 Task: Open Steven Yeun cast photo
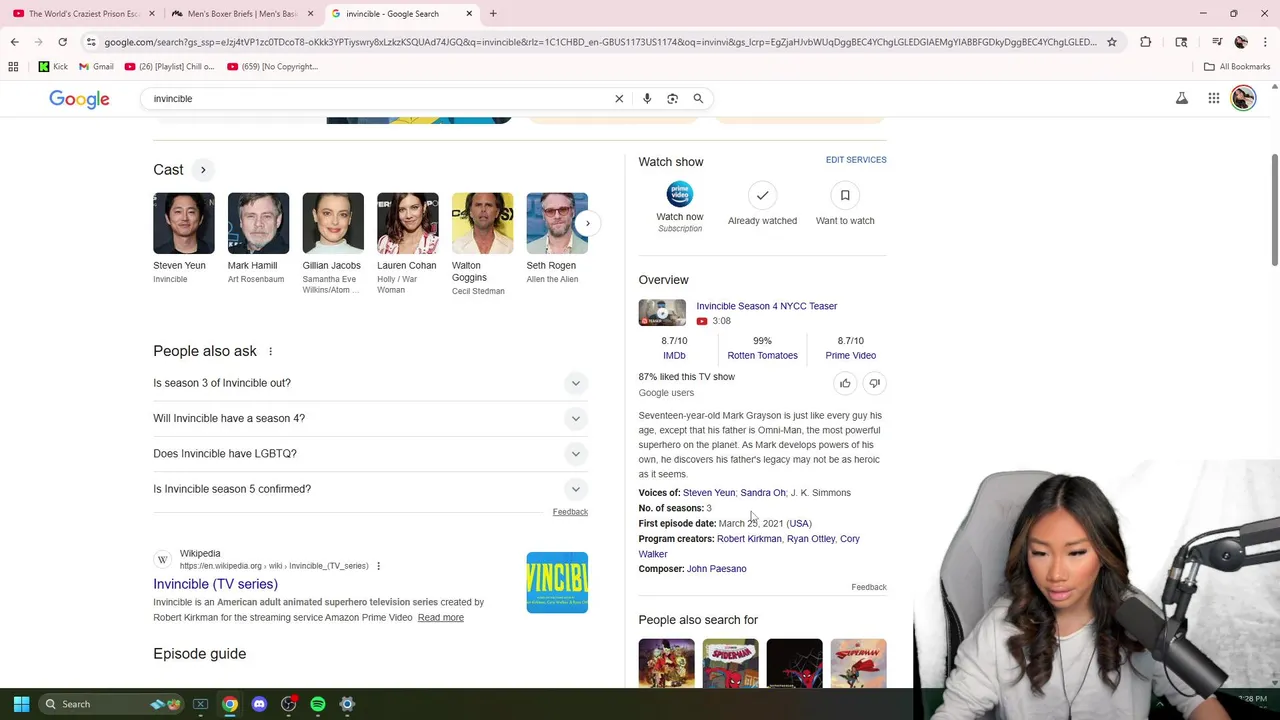click(183, 223)
